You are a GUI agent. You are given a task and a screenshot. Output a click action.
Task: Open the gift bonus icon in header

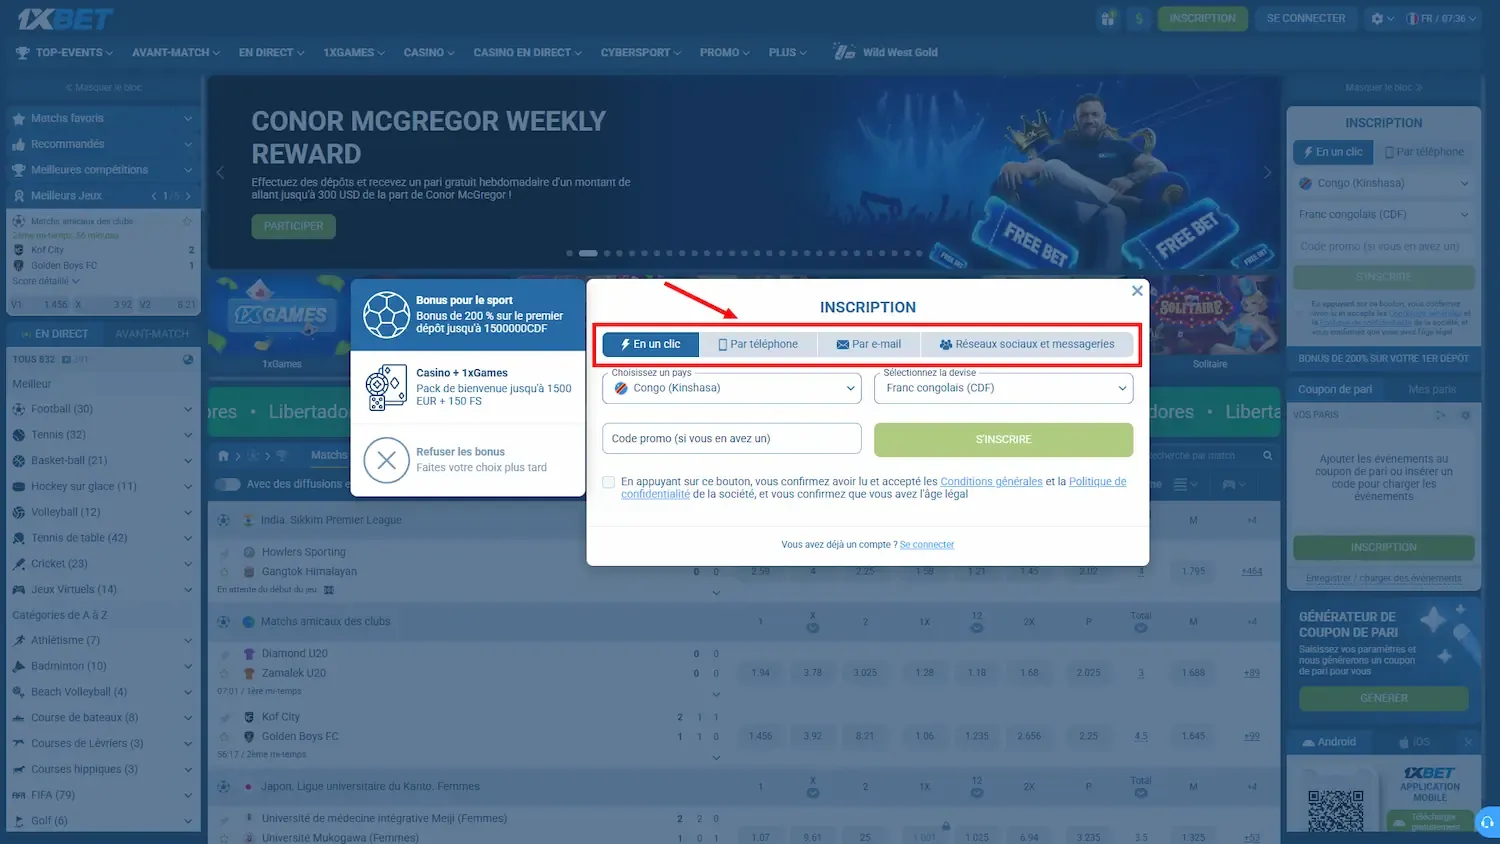coord(1108,18)
